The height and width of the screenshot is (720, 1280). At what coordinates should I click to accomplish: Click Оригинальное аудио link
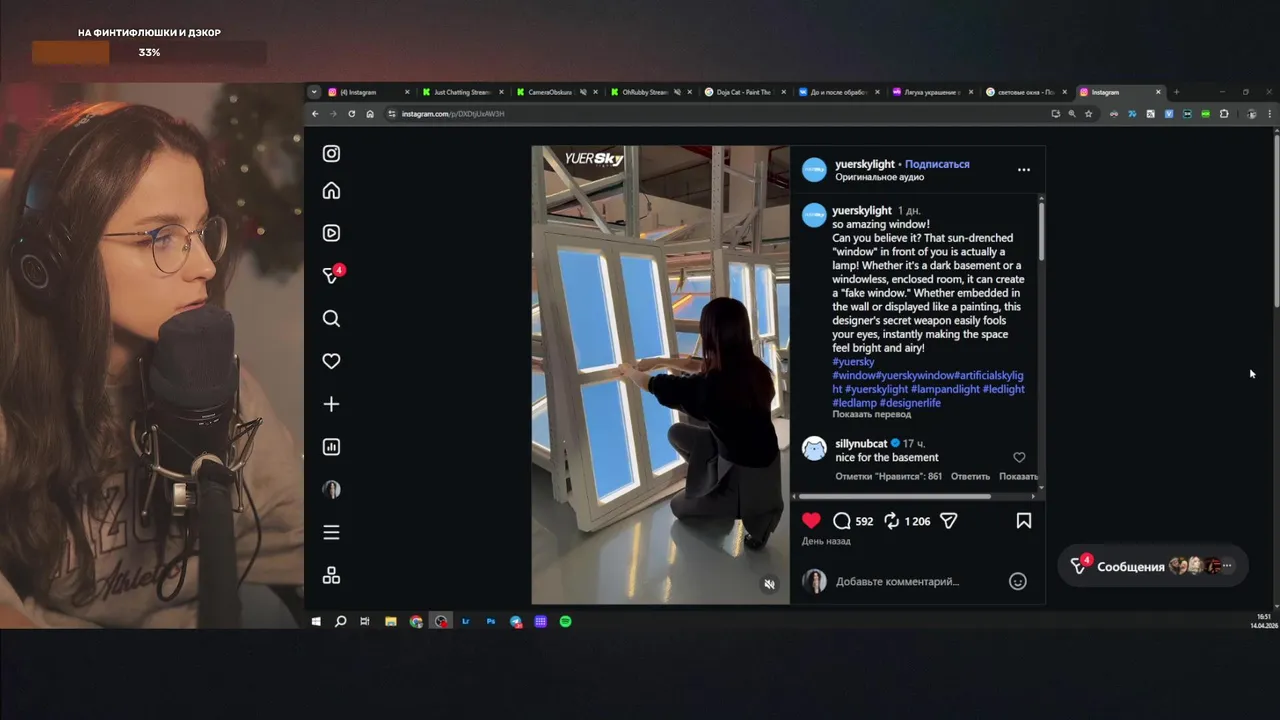click(x=880, y=177)
